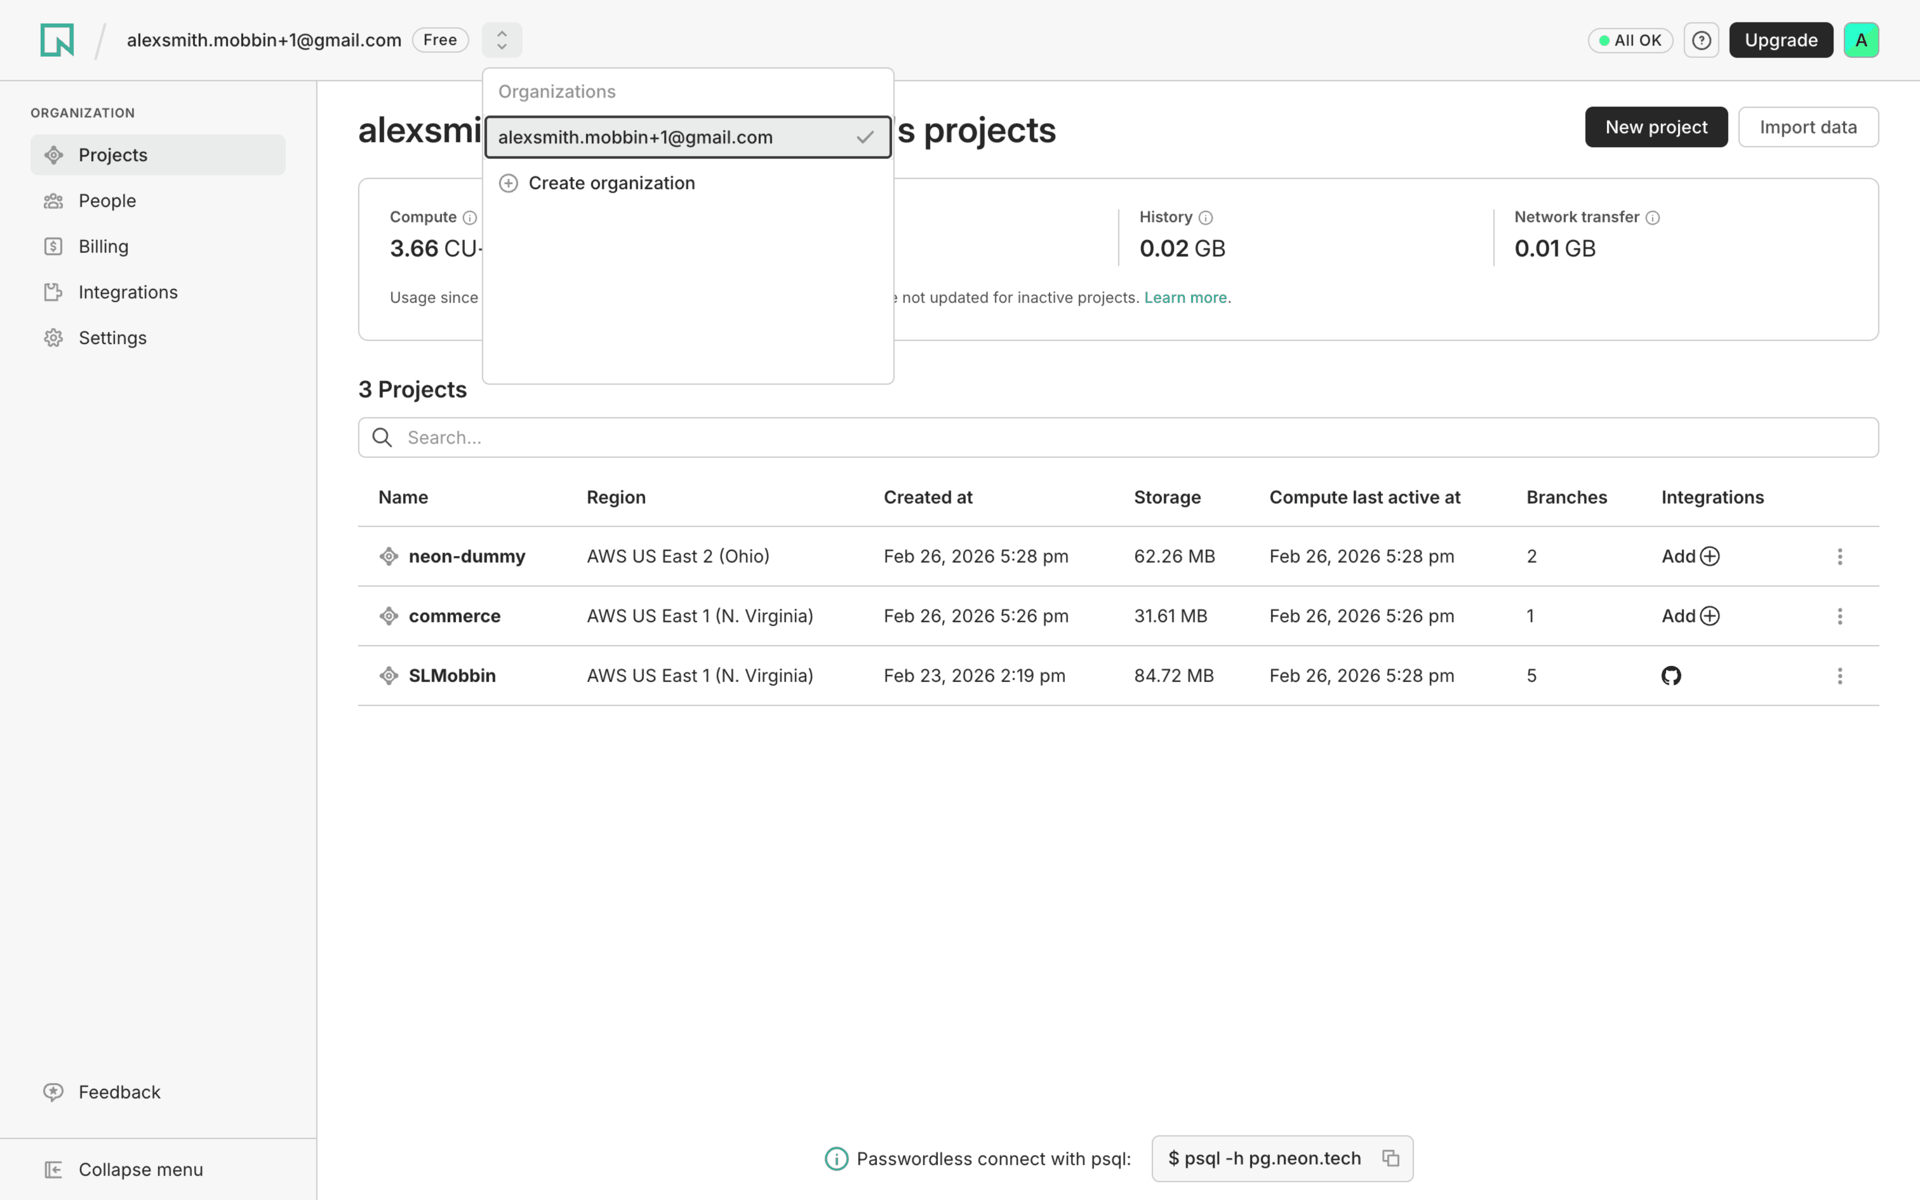This screenshot has width=1920, height=1200.
Task: Click the 84.72 MB storage value
Action: pyautogui.click(x=1174, y=676)
